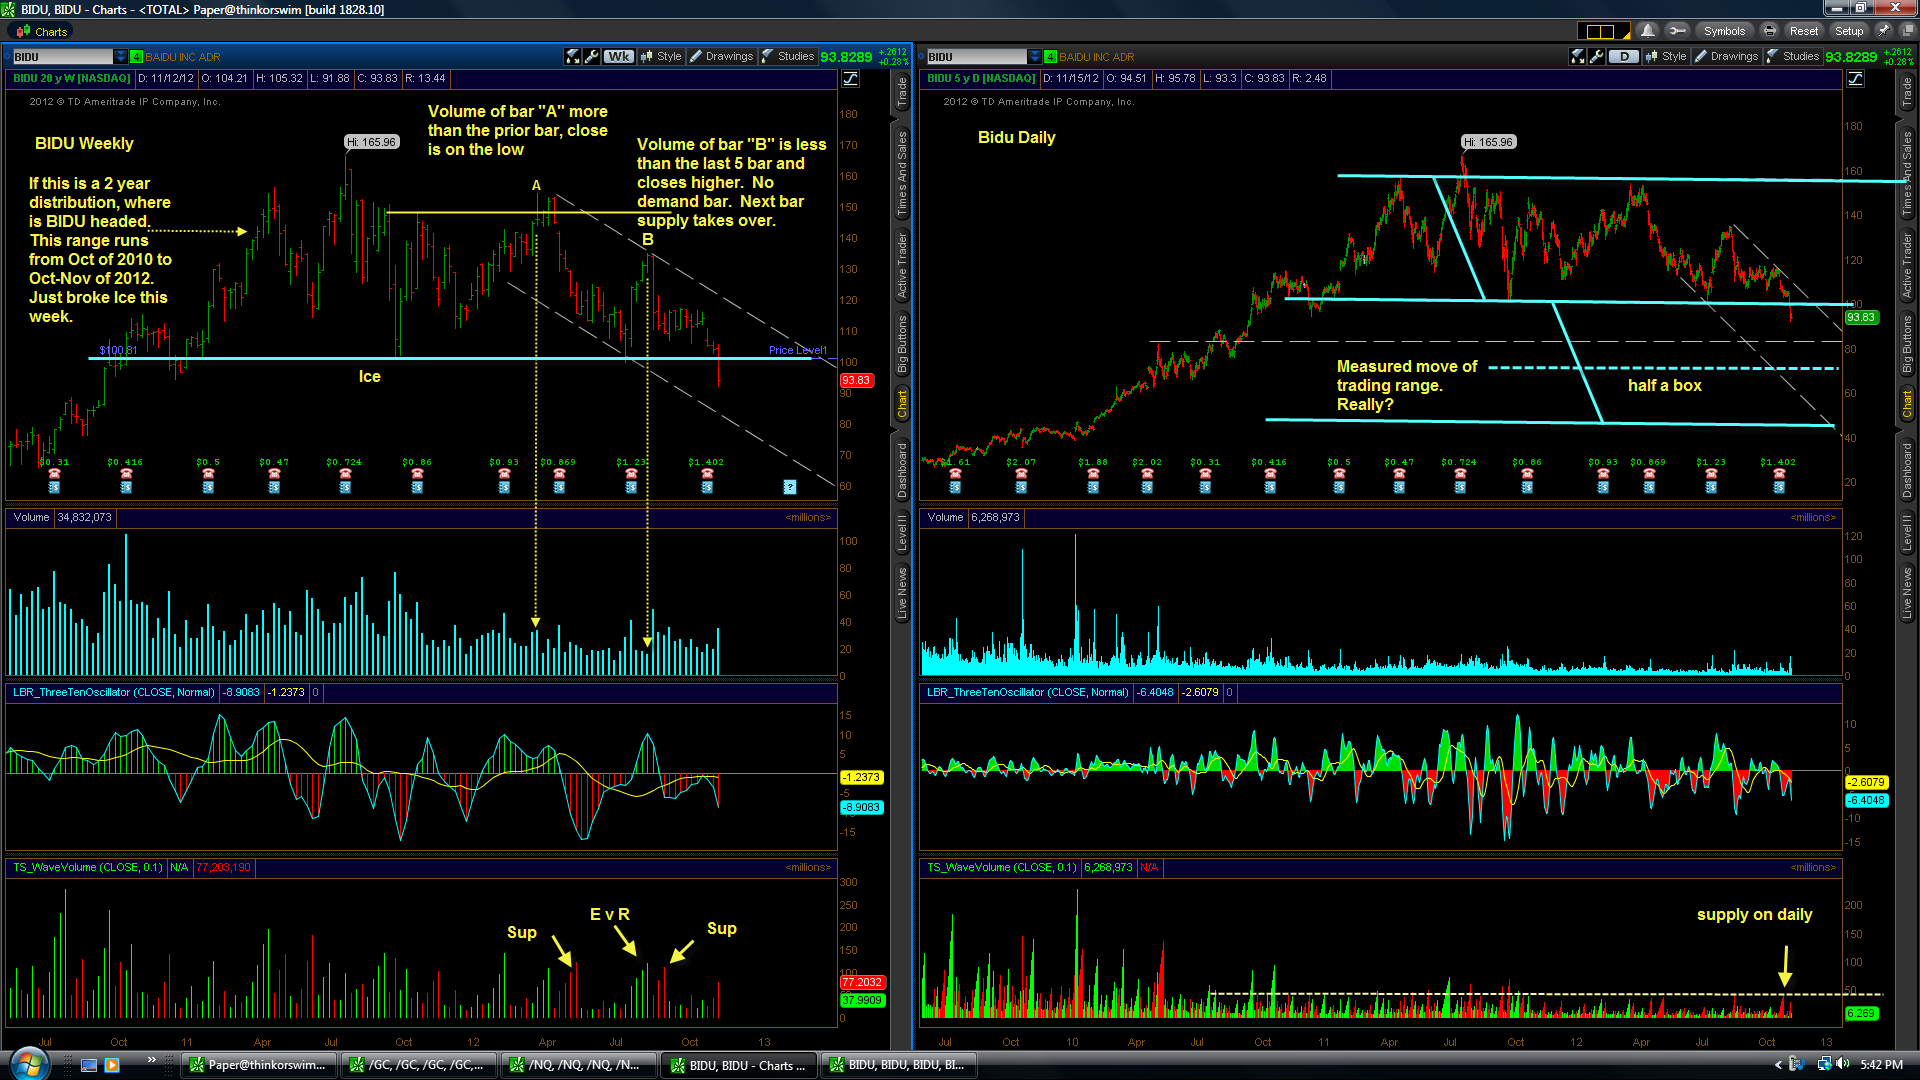This screenshot has width=1920, height=1080.
Task: Open the Symbols button
Action: click(1724, 31)
